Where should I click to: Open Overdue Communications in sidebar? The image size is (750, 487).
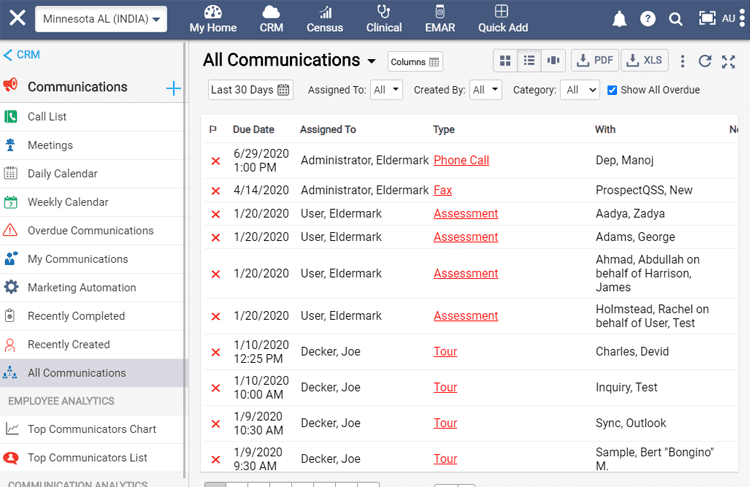(x=90, y=231)
